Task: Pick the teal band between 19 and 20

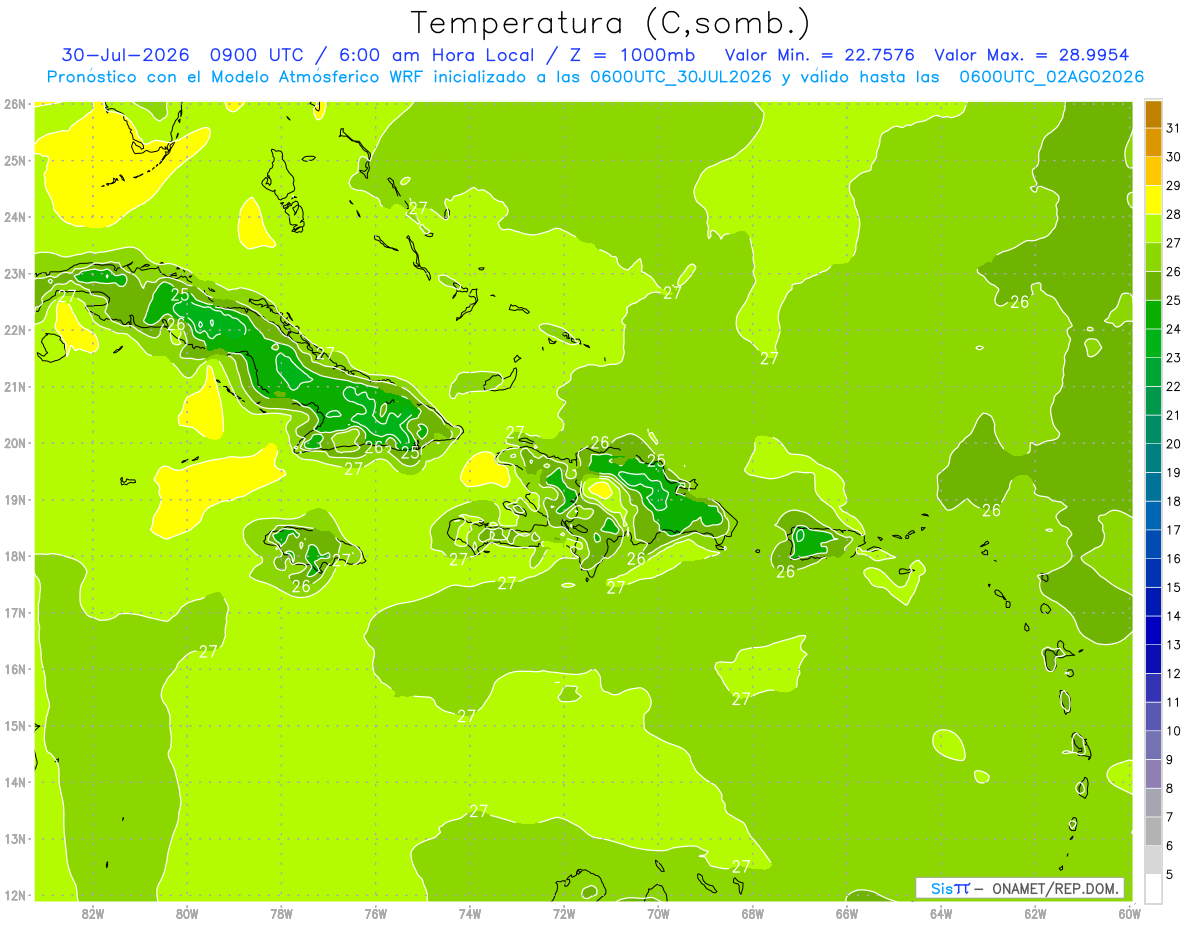Action: pyautogui.click(x=1153, y=458)
